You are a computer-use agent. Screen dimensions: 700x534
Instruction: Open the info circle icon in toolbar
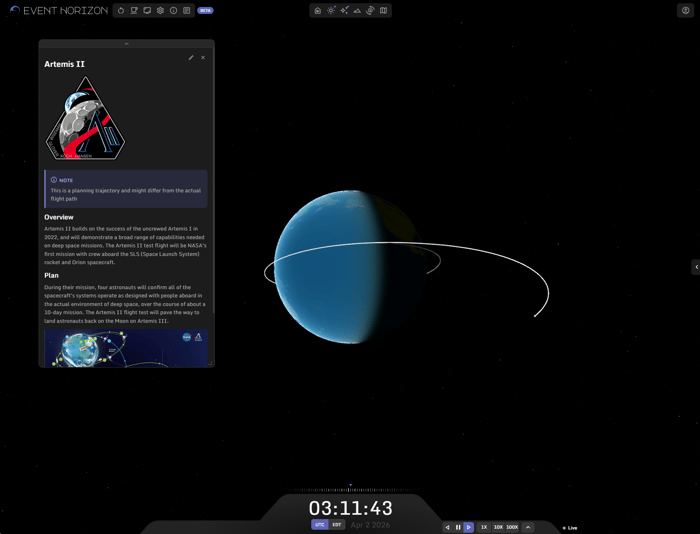click(173, 10)
